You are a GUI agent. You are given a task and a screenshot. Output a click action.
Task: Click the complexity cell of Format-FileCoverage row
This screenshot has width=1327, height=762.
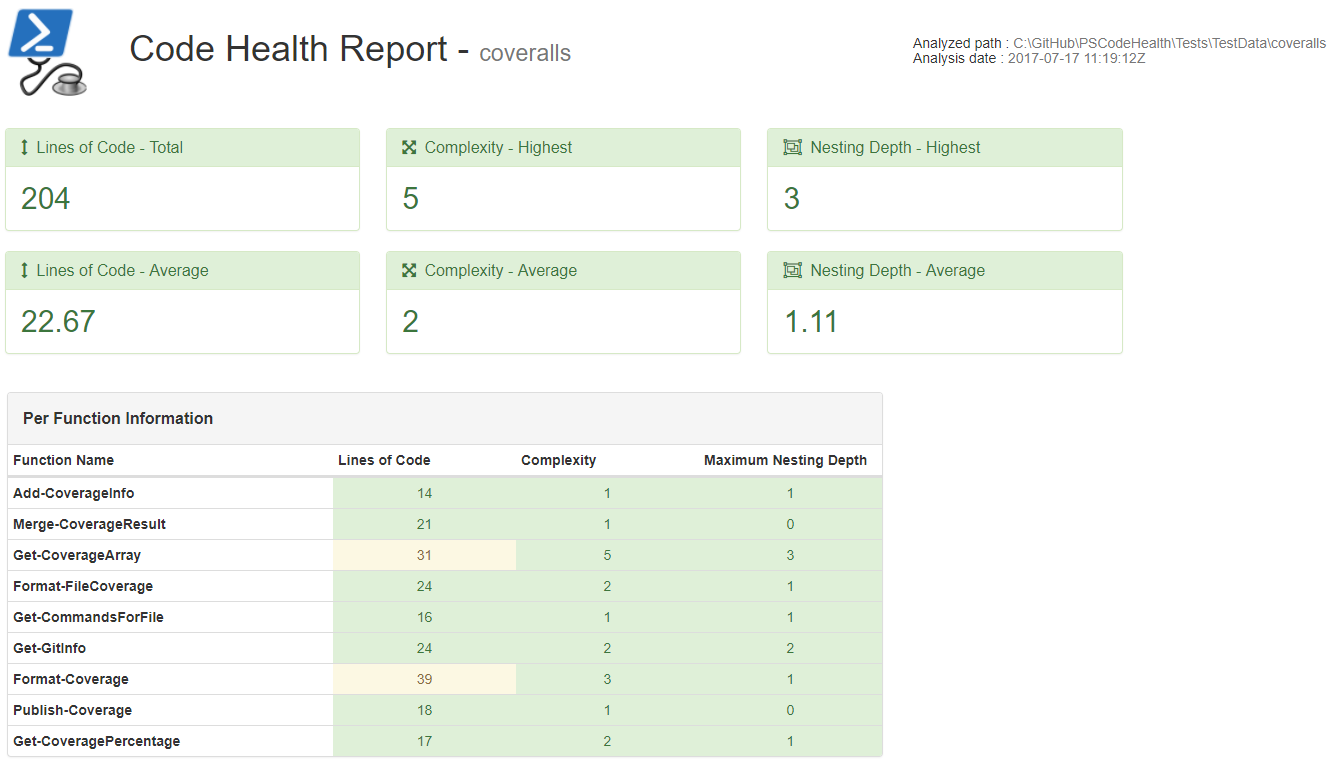click(607, 586)
